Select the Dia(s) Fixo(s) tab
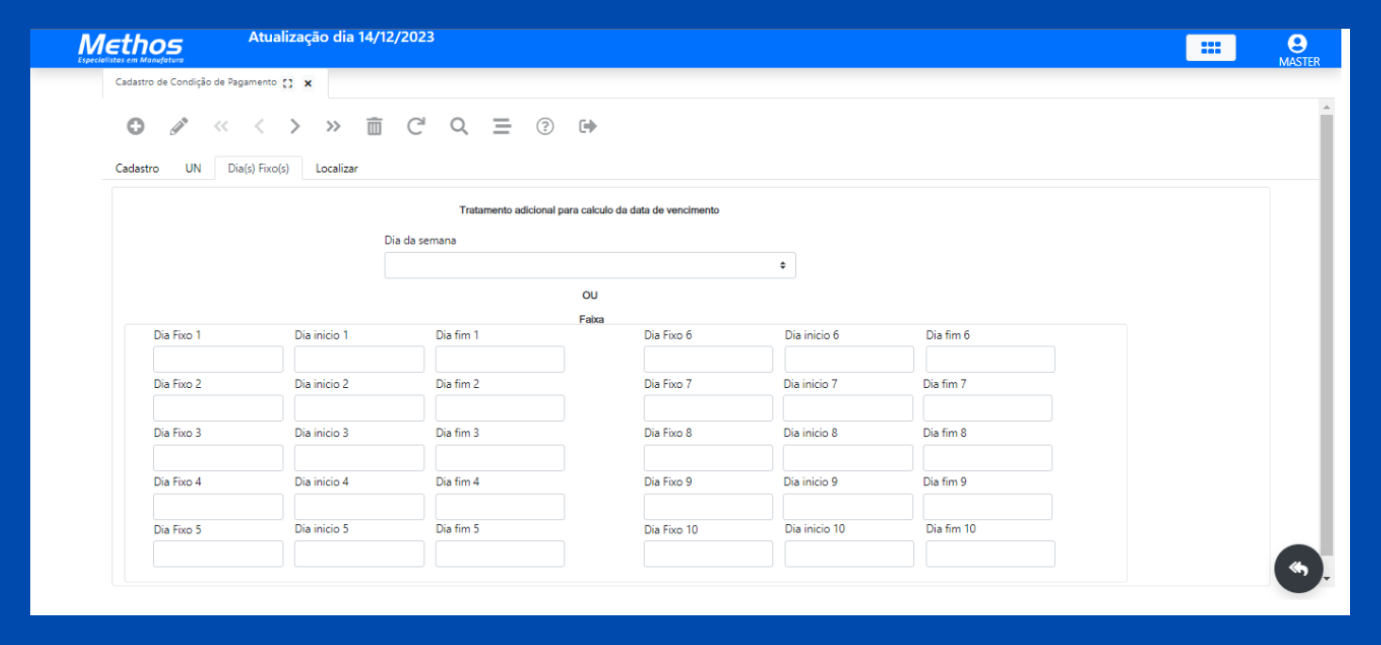The image size is (1381, 645). [258, 168]
